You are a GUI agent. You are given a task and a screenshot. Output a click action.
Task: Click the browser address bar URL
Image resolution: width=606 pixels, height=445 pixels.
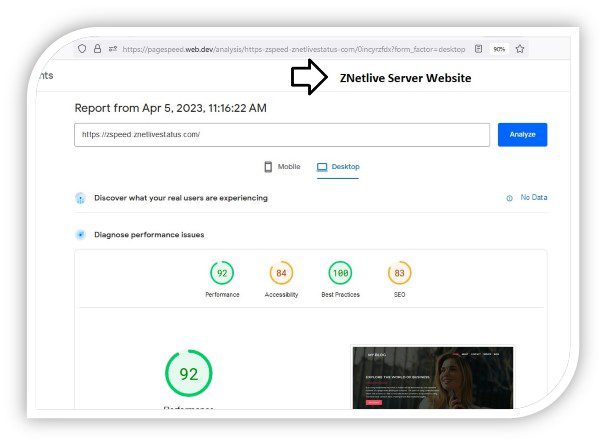[290, 48]
